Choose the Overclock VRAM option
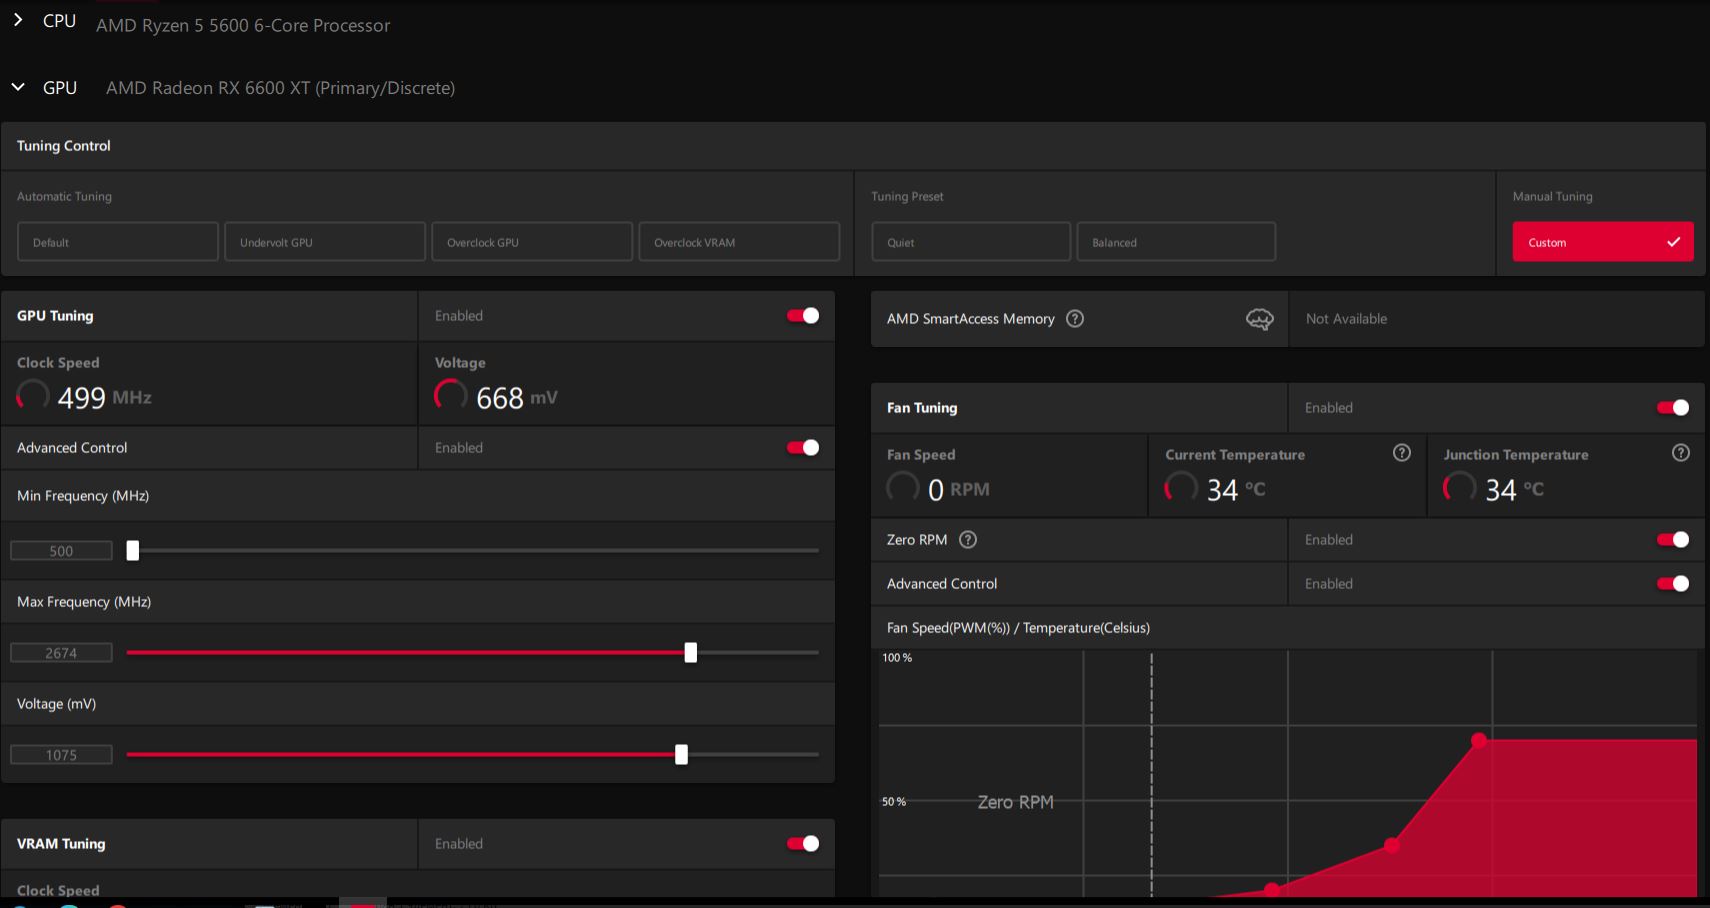 739,242
